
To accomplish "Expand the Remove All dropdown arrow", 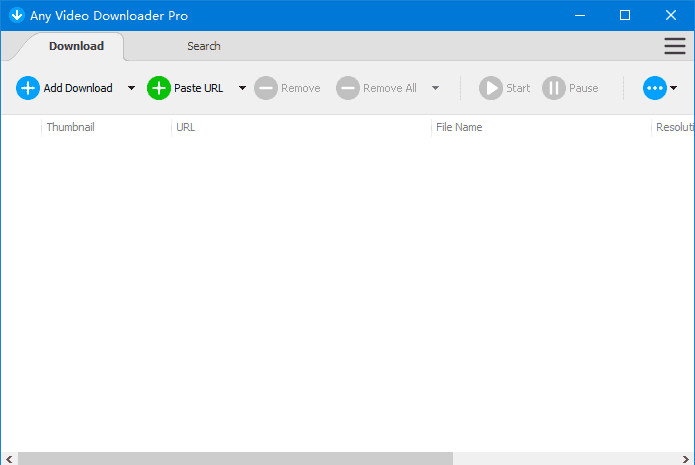I will coord(435,88).
